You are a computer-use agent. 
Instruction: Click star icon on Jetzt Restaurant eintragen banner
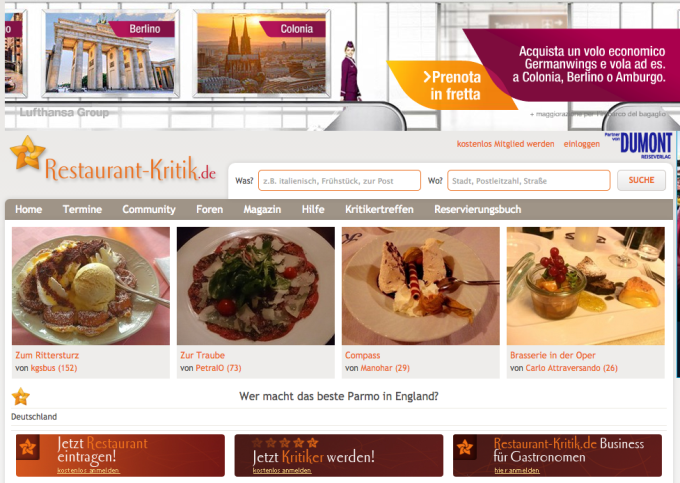point(28,447)
